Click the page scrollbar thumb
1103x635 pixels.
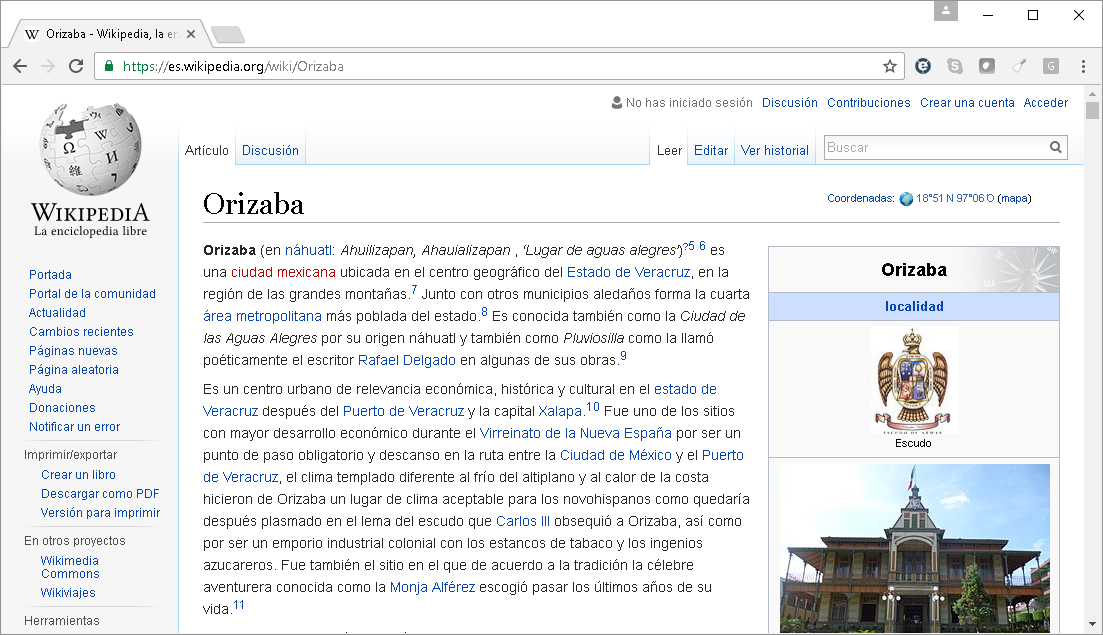pos(1092,110)
